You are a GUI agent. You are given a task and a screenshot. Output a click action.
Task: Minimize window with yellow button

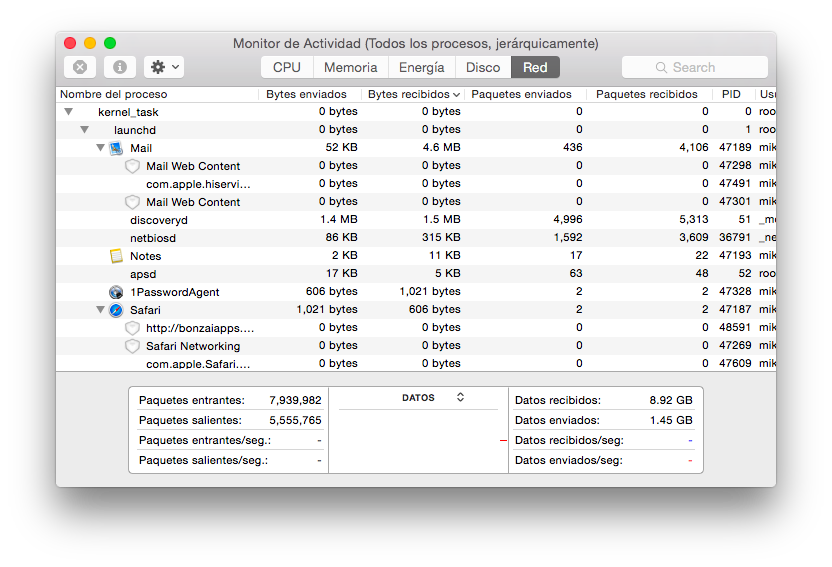(x=90, y=43)
